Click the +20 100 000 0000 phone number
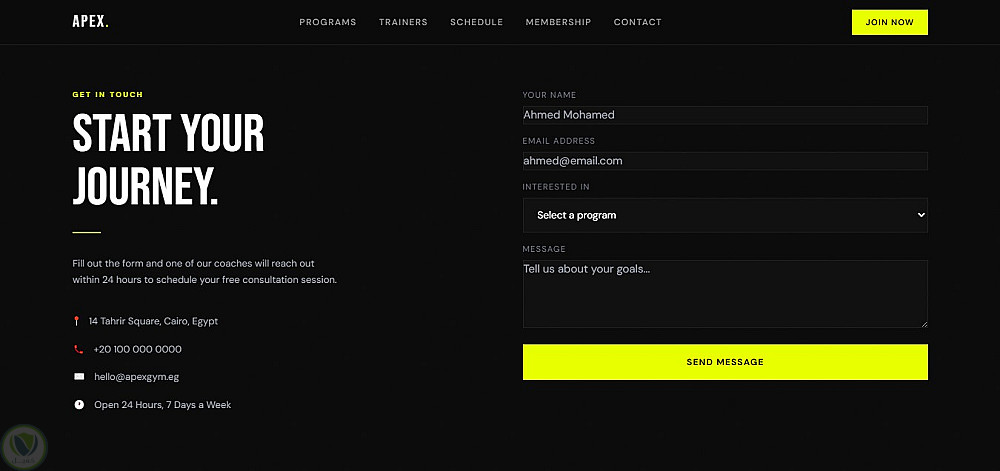 coord(138,349)
